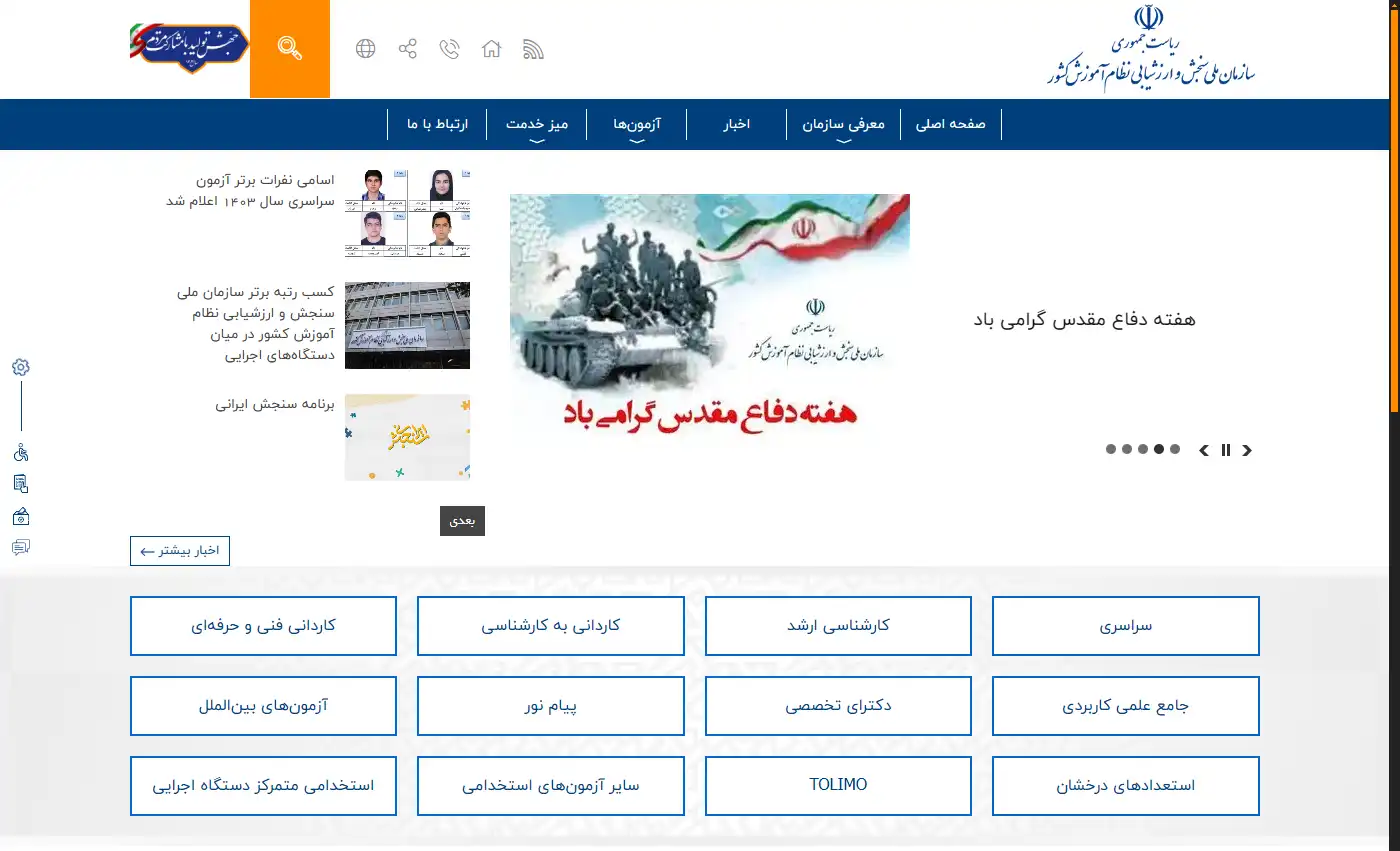This screenshot has height=851, width=1400.
Task: Open the برنامه سنجش ایرانی thumbnail
Action: [x=407, y=437]
